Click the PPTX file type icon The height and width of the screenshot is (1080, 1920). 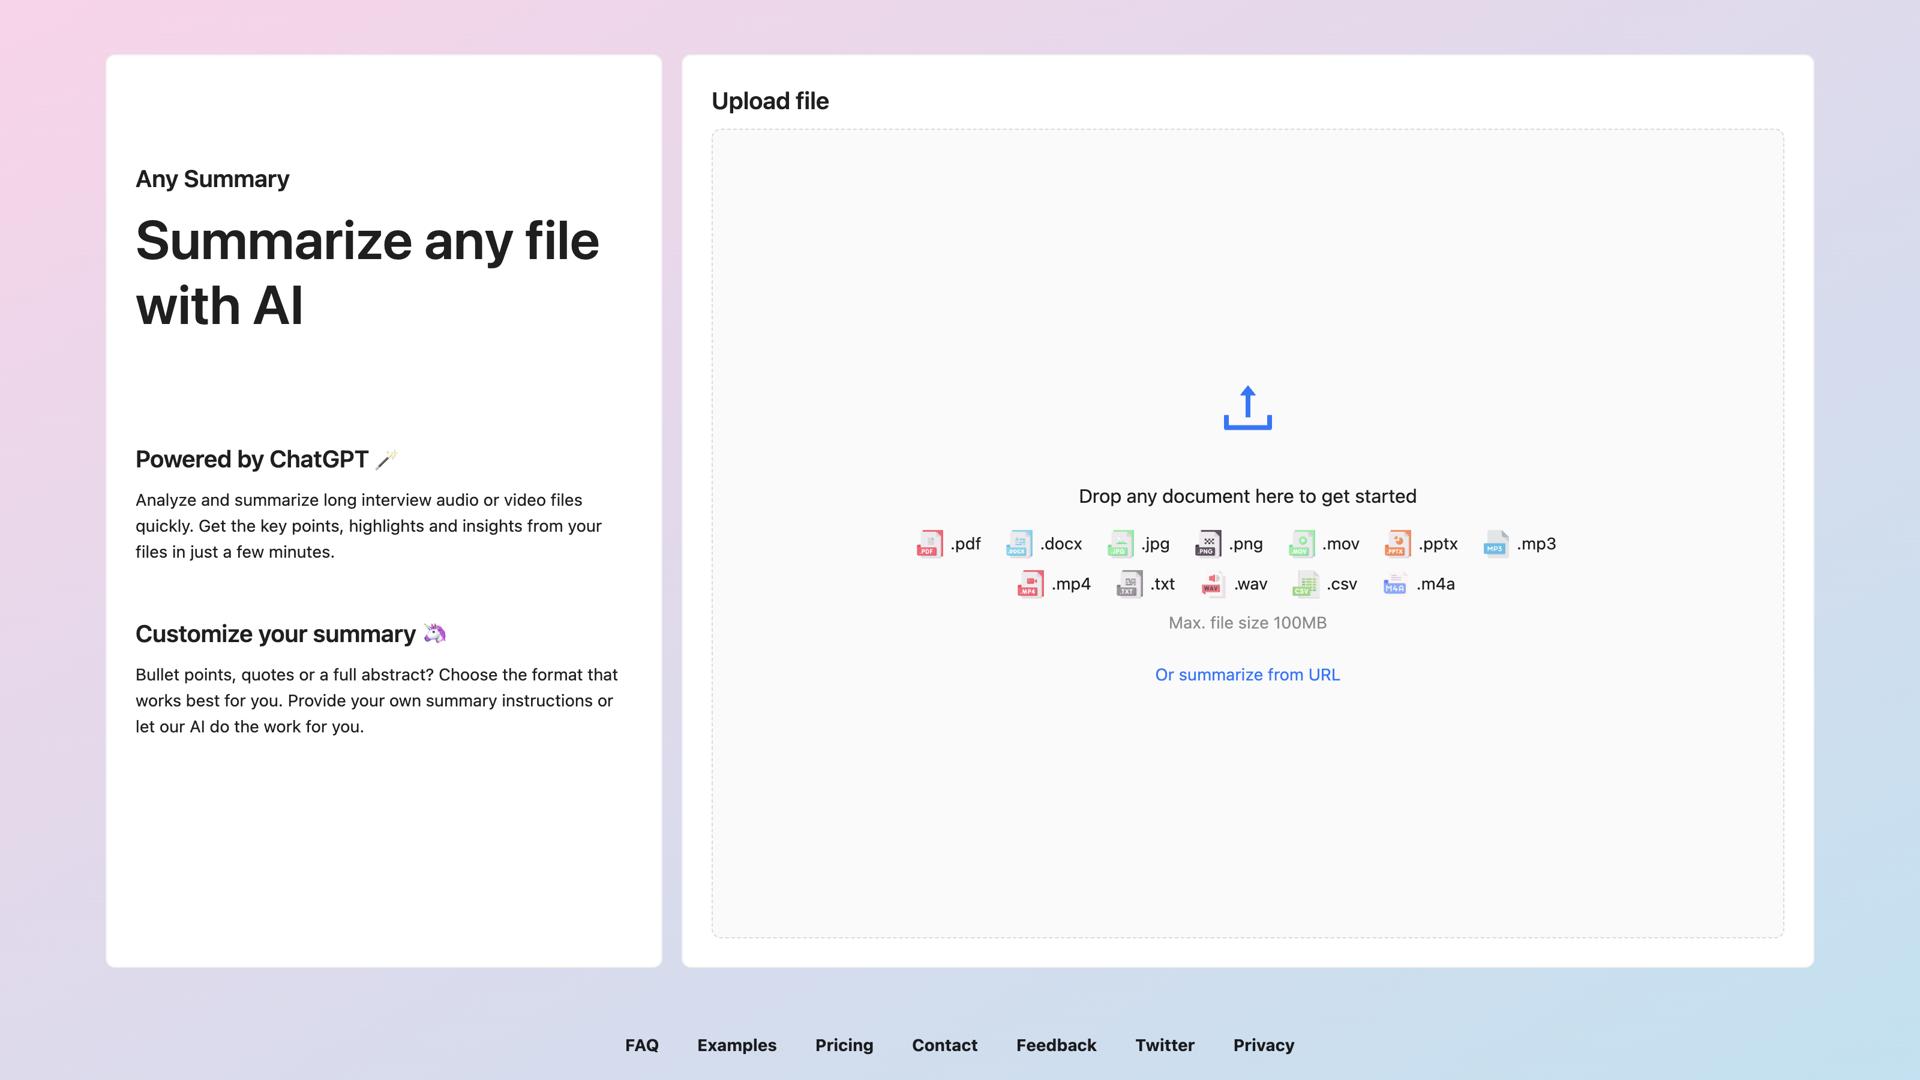1397,544
